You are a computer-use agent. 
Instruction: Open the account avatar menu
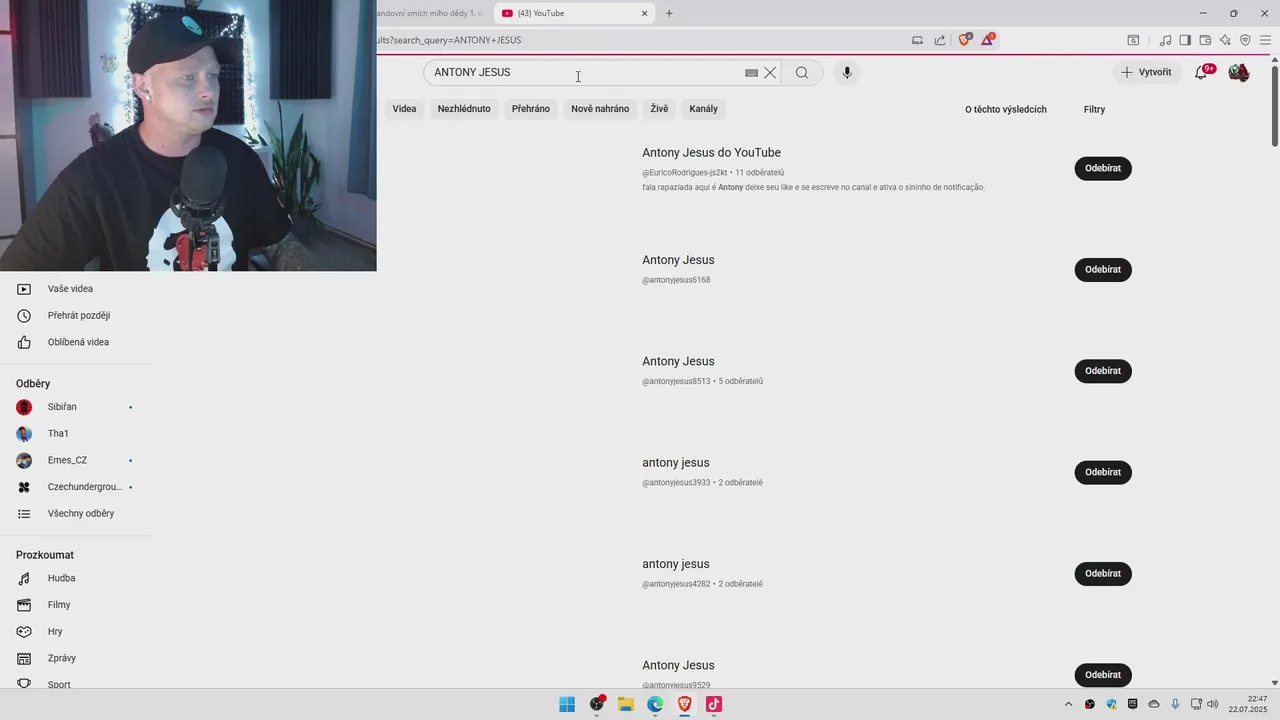click(x=1239, y=72)
